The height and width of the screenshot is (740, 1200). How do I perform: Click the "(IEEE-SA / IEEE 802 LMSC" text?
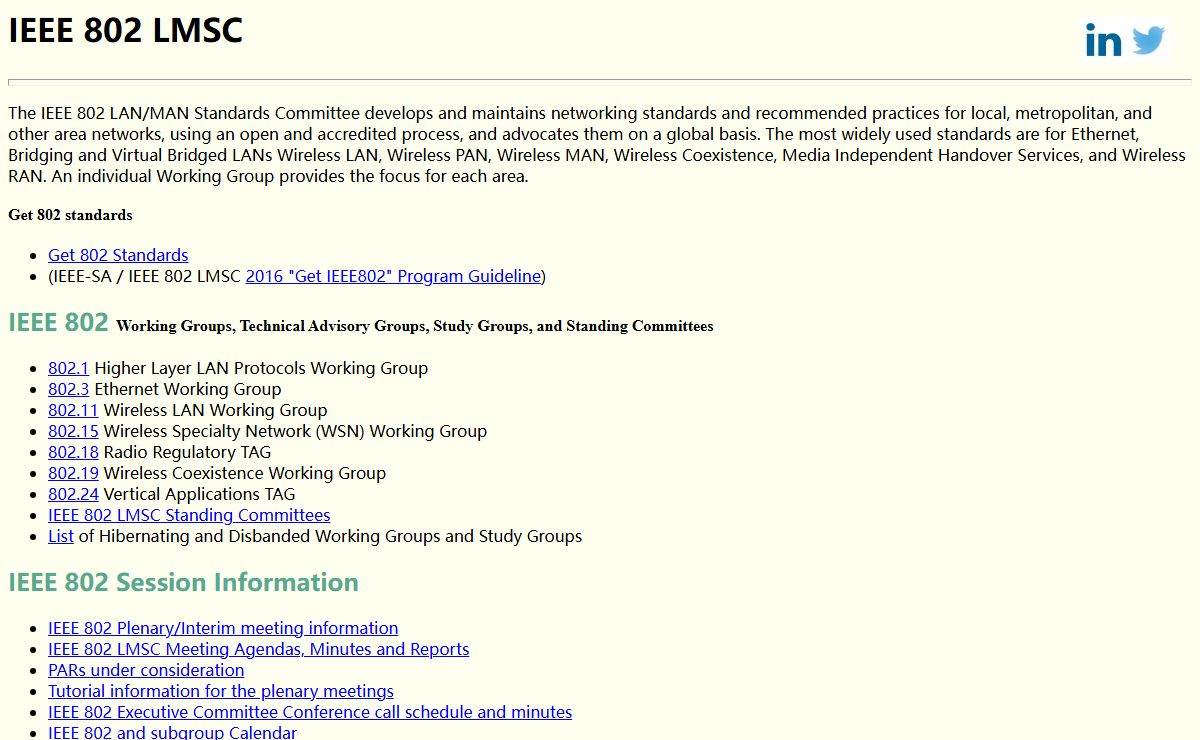click(145, 276)
